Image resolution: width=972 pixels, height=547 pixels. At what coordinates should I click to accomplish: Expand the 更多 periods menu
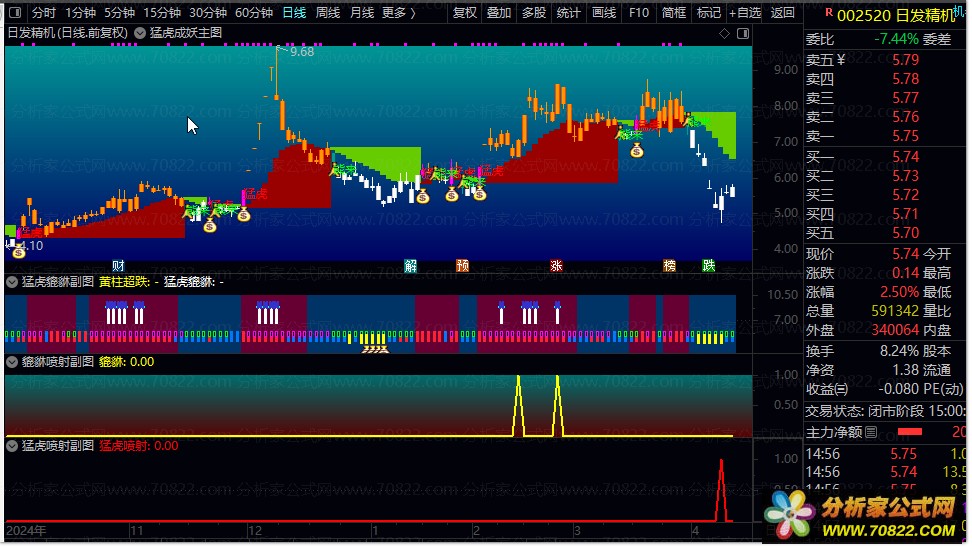[x=399, y=12]
